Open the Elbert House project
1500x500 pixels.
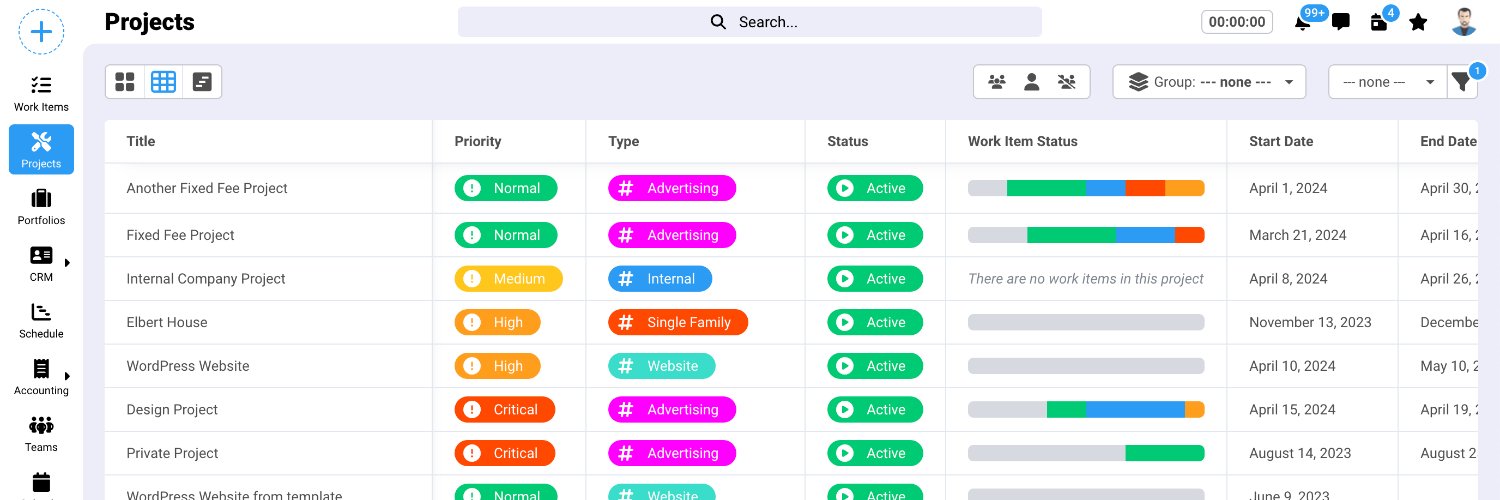click(x=167, y=322)
